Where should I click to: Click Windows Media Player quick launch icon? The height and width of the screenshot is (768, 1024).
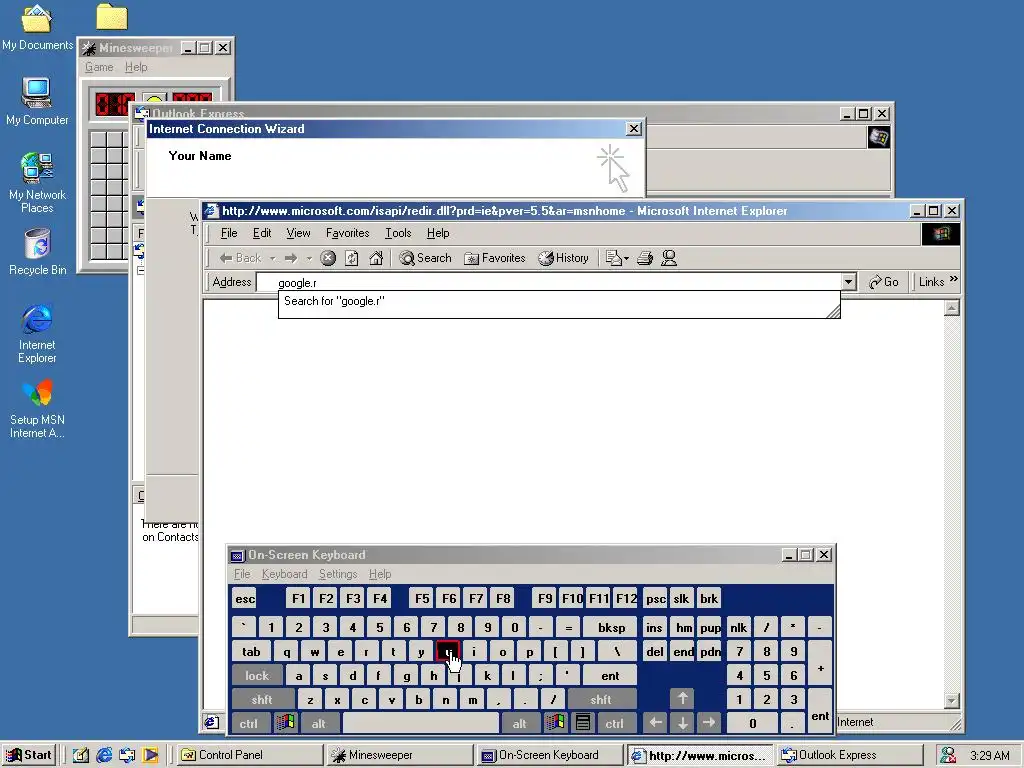(150, 755)
